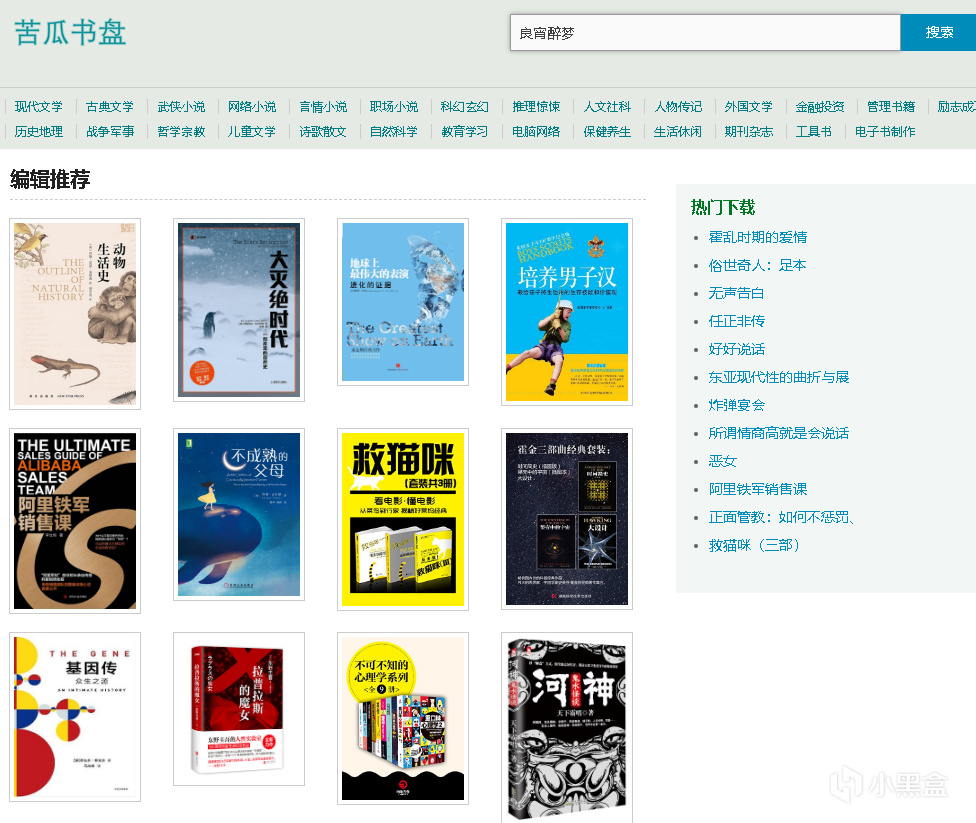Open the 不可不知的心理学系列 book cover
The image size is (976, 823).
pyautogui.click(x=403, y=718)
